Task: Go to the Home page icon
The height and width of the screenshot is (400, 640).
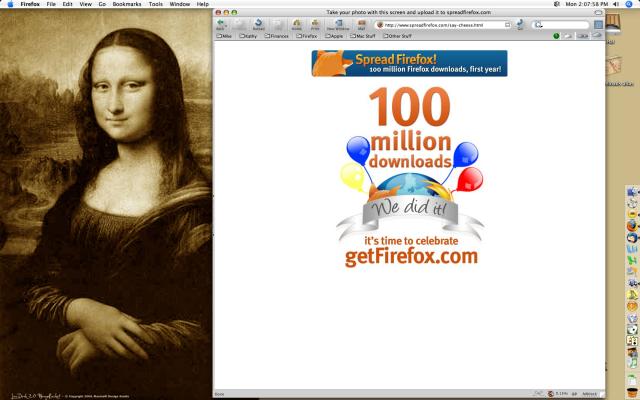Action: [x=297, y=23]
